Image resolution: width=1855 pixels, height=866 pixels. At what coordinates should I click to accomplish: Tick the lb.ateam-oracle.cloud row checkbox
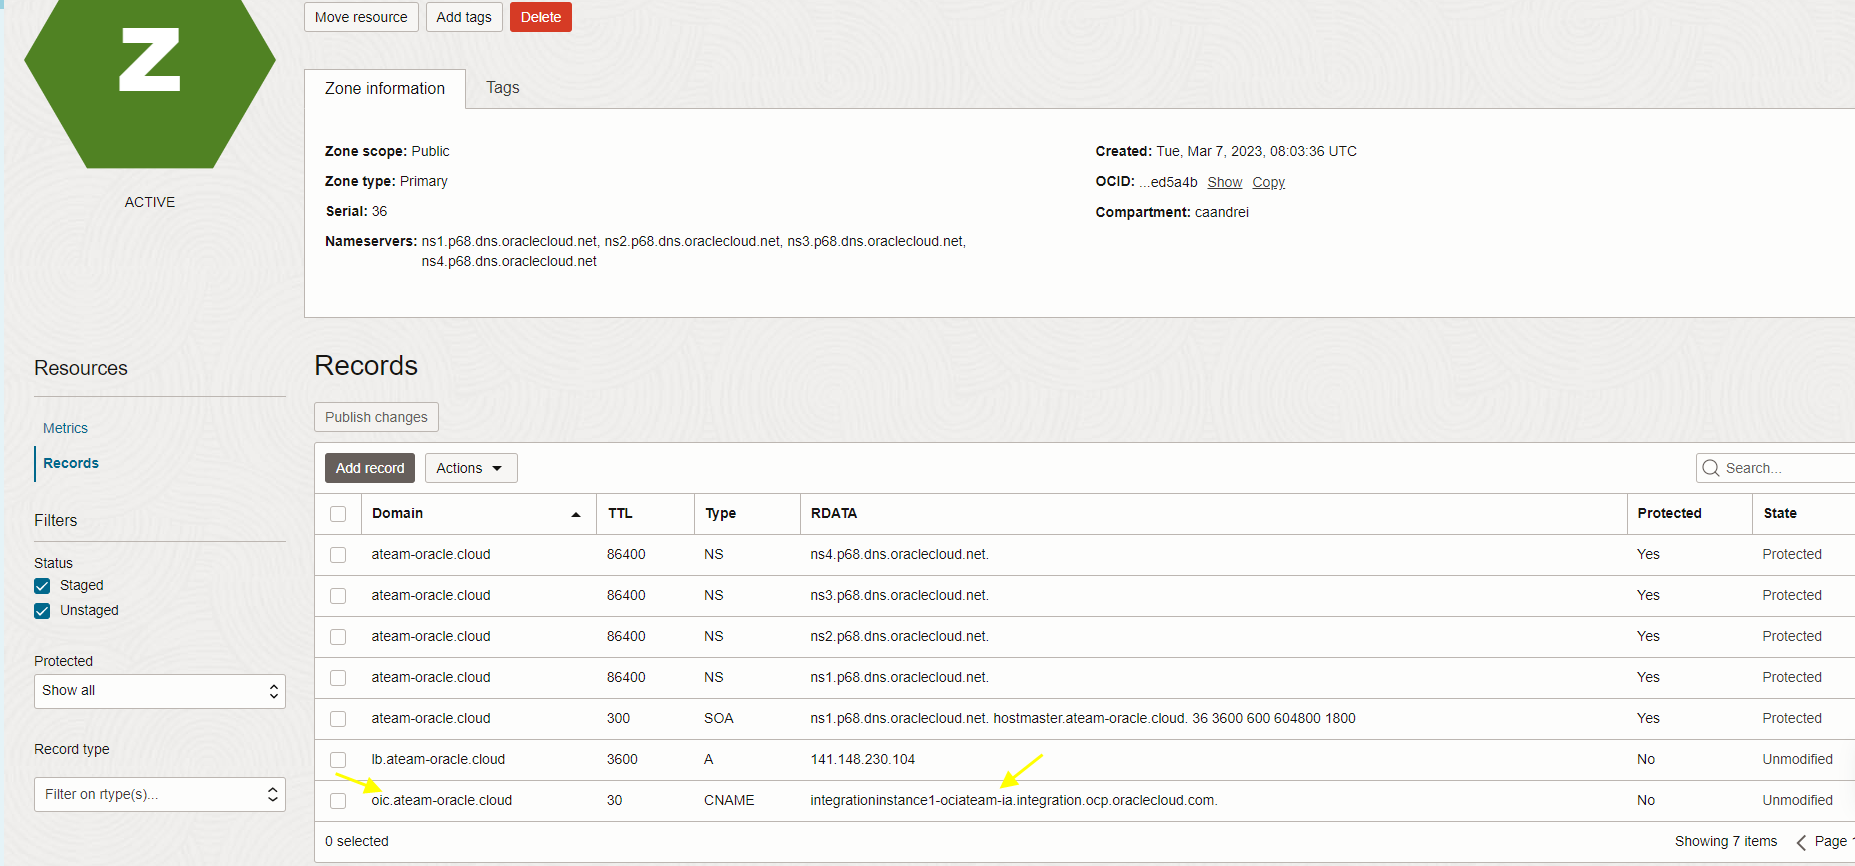[338, 760]
